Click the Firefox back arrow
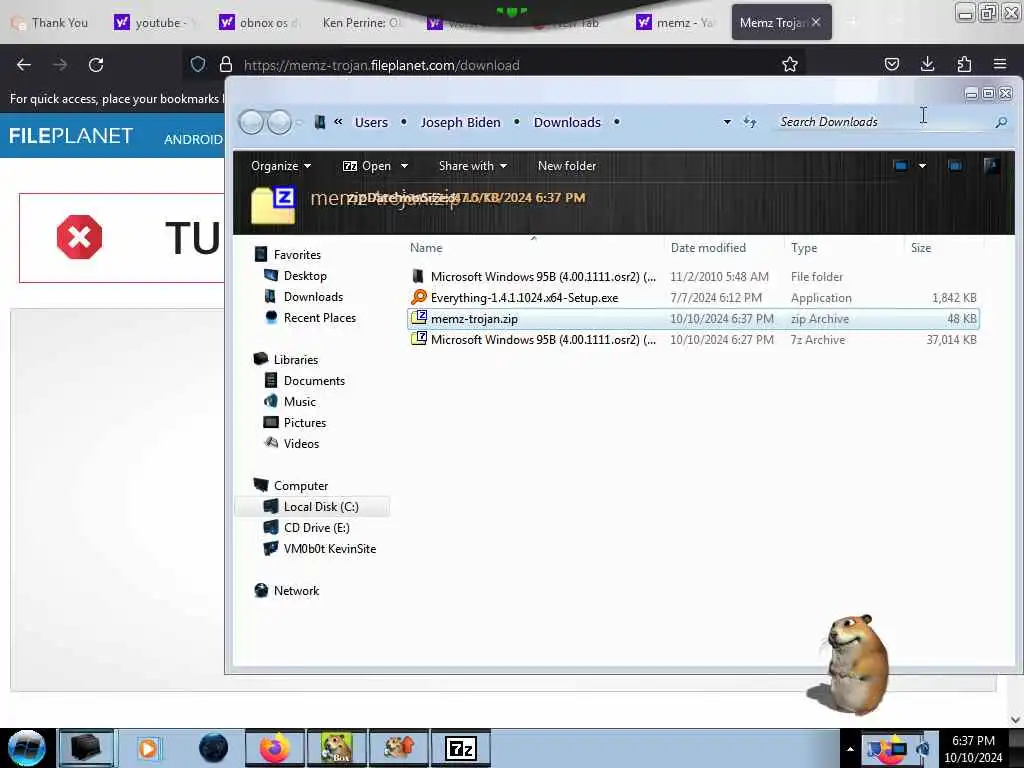The height and width of the screenshot is (768, 1024). [x=24, y=65]
